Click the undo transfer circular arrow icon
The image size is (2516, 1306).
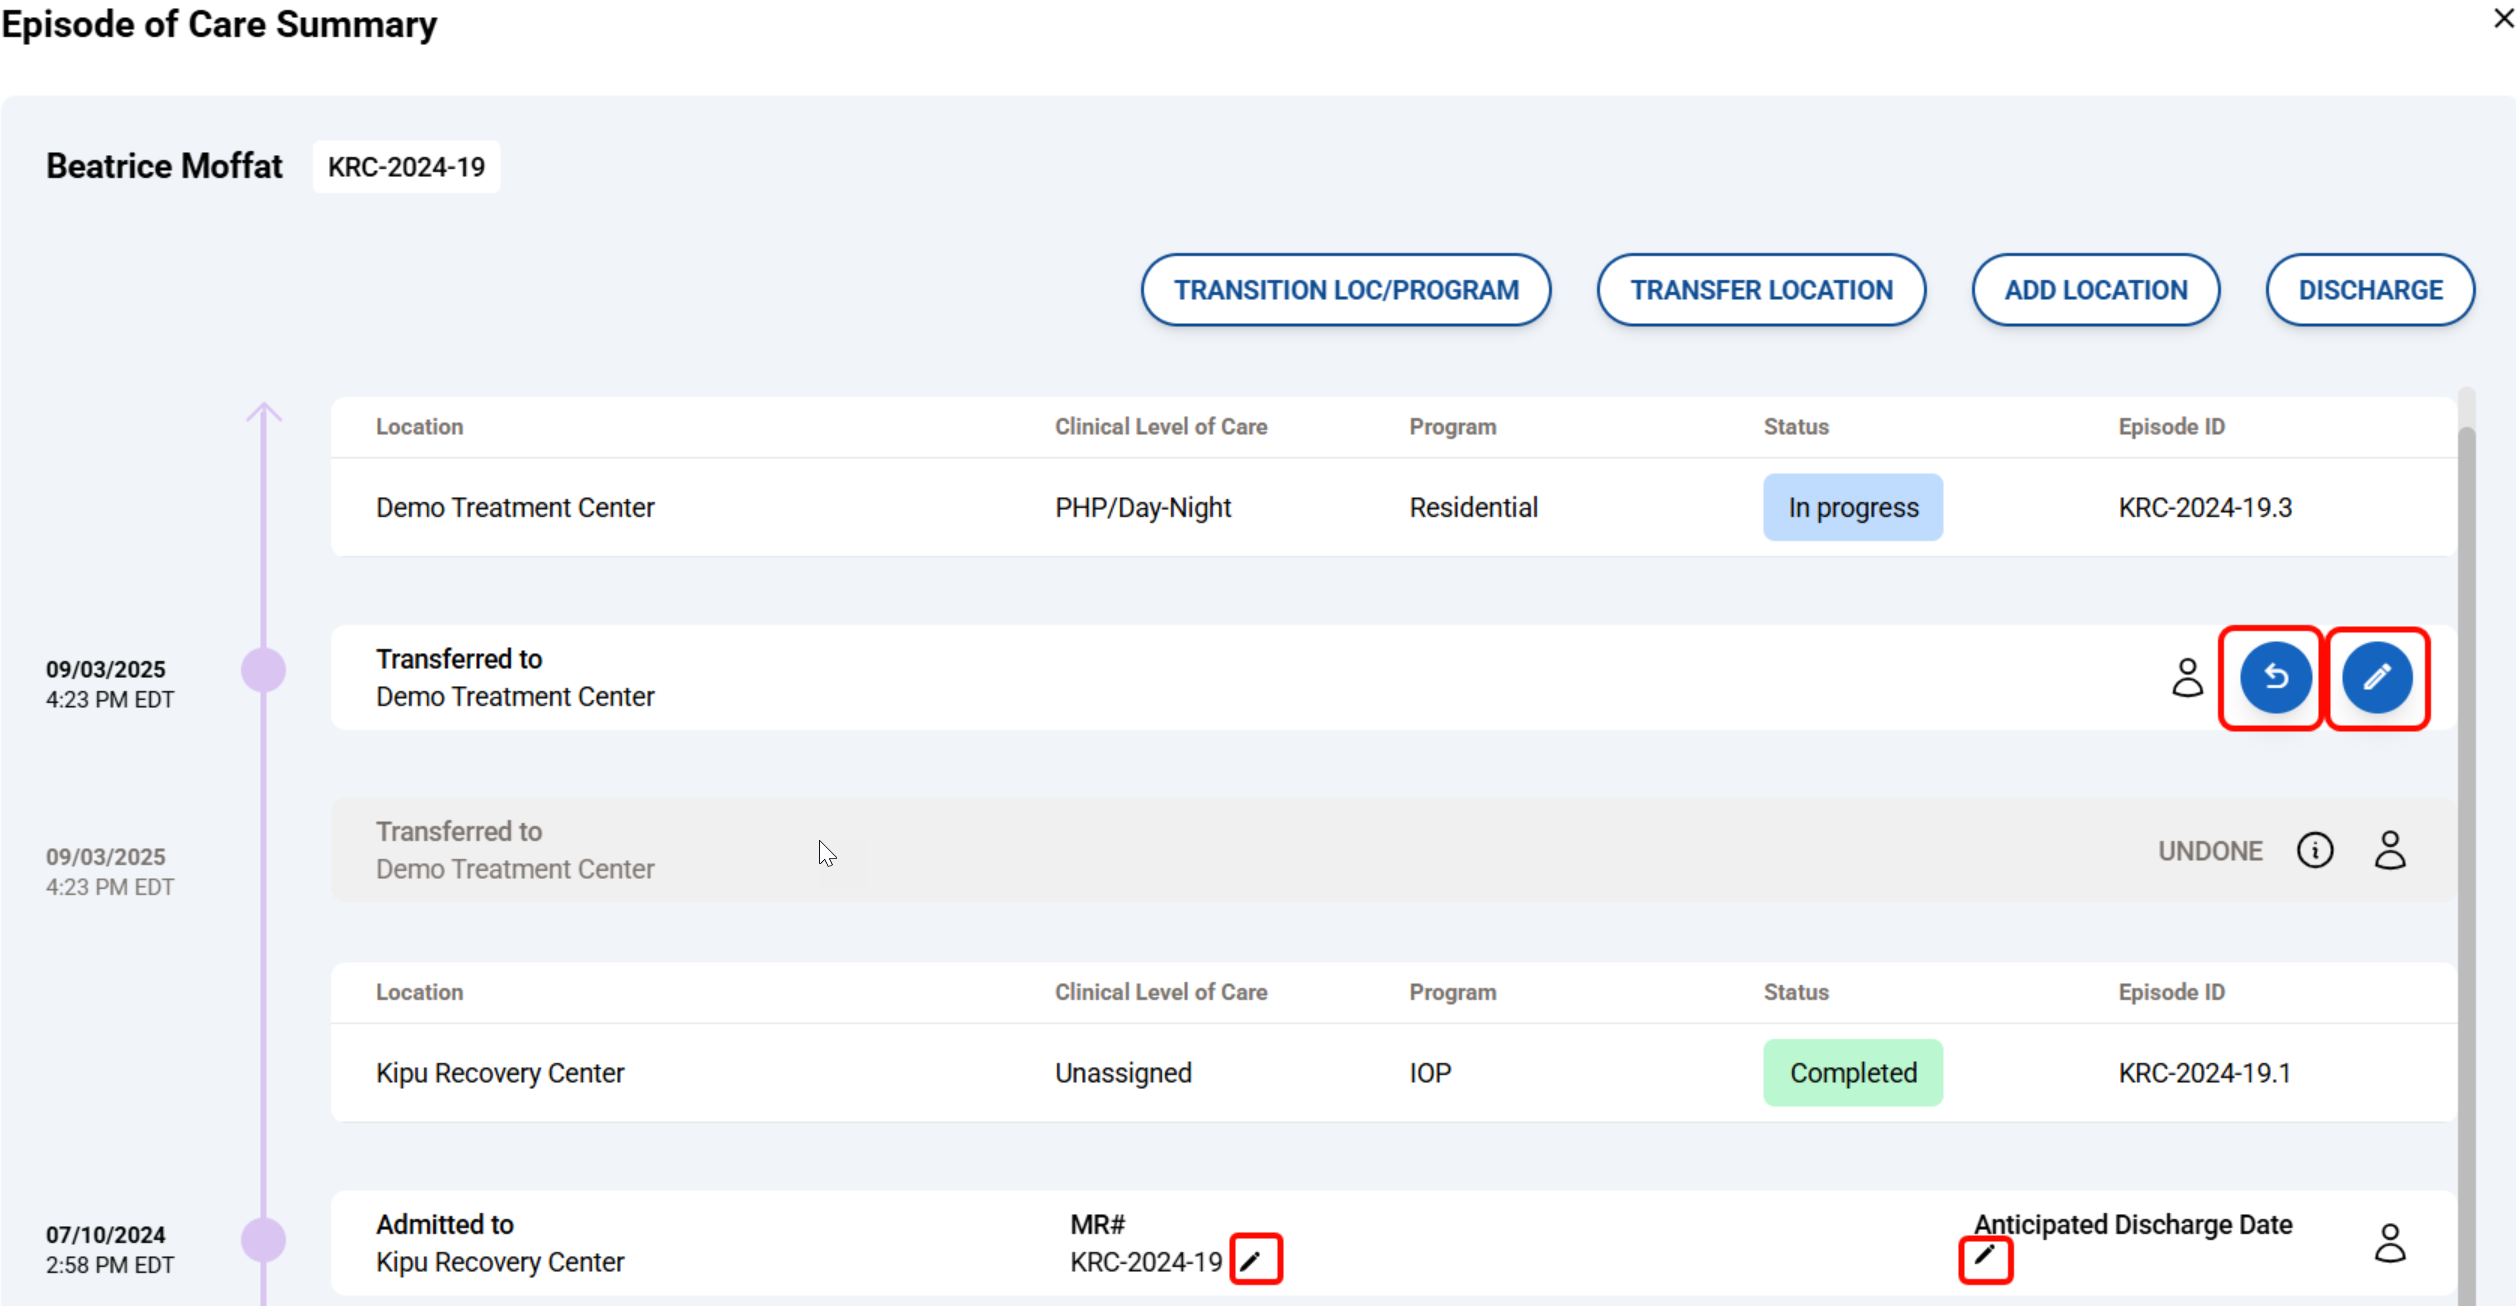(2275, 678)
